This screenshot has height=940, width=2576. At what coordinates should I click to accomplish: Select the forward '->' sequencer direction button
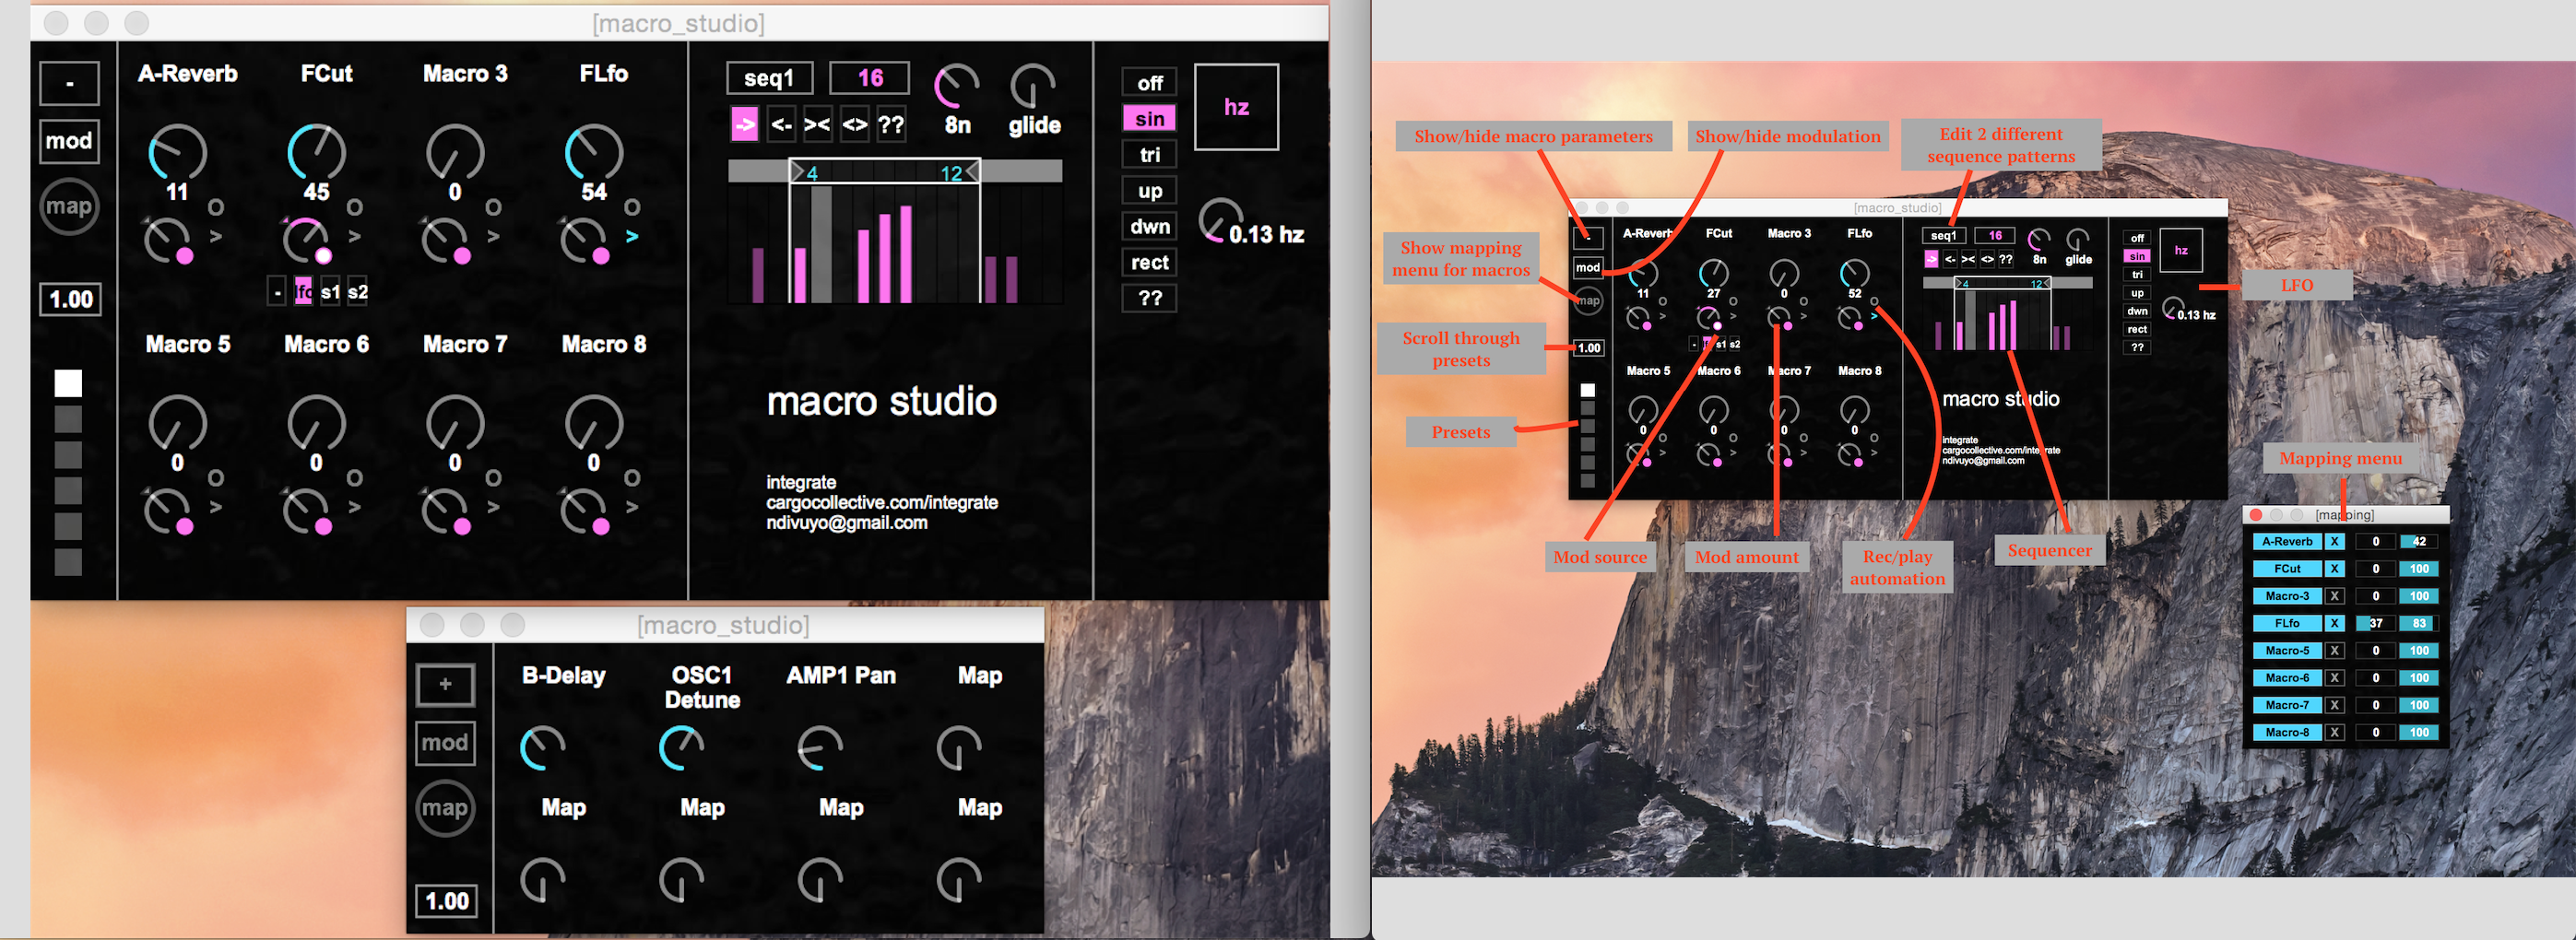pos(744,125)
